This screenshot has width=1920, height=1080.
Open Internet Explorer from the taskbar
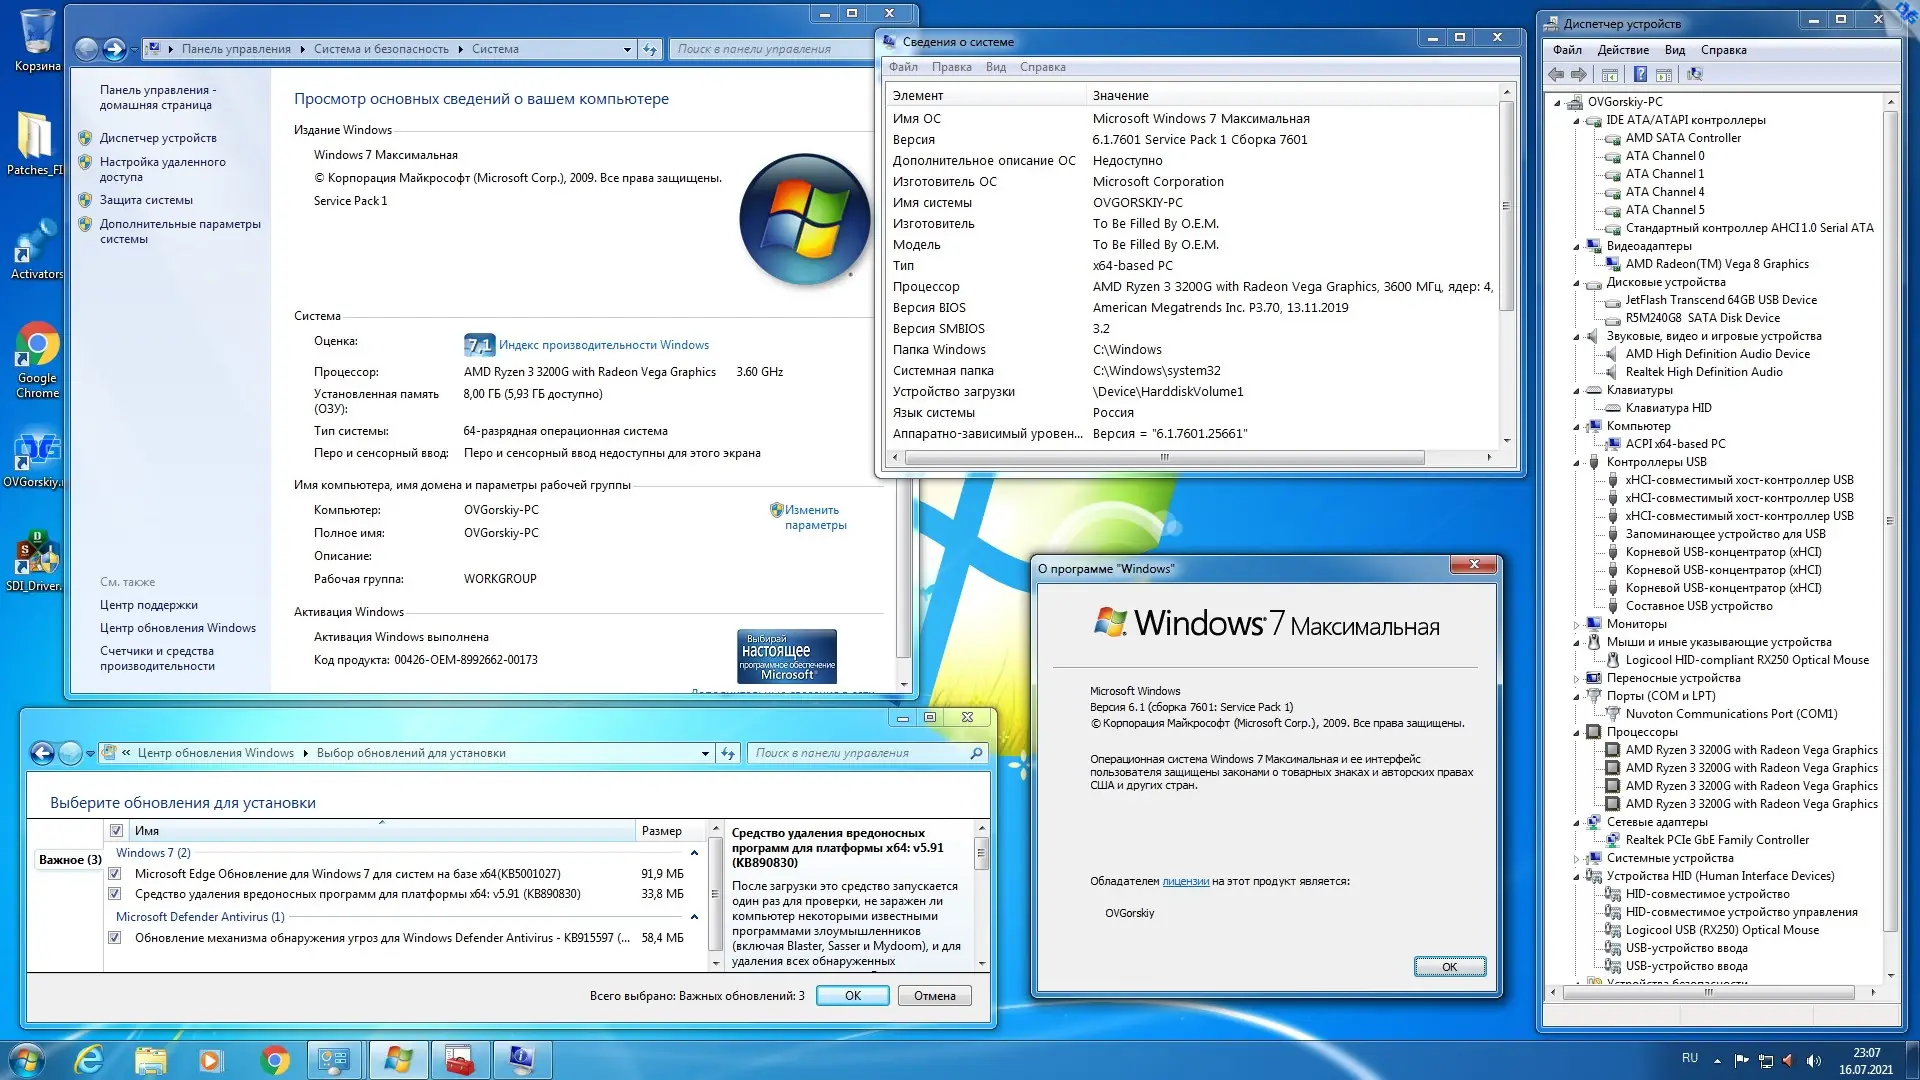tap(90, 1060)
